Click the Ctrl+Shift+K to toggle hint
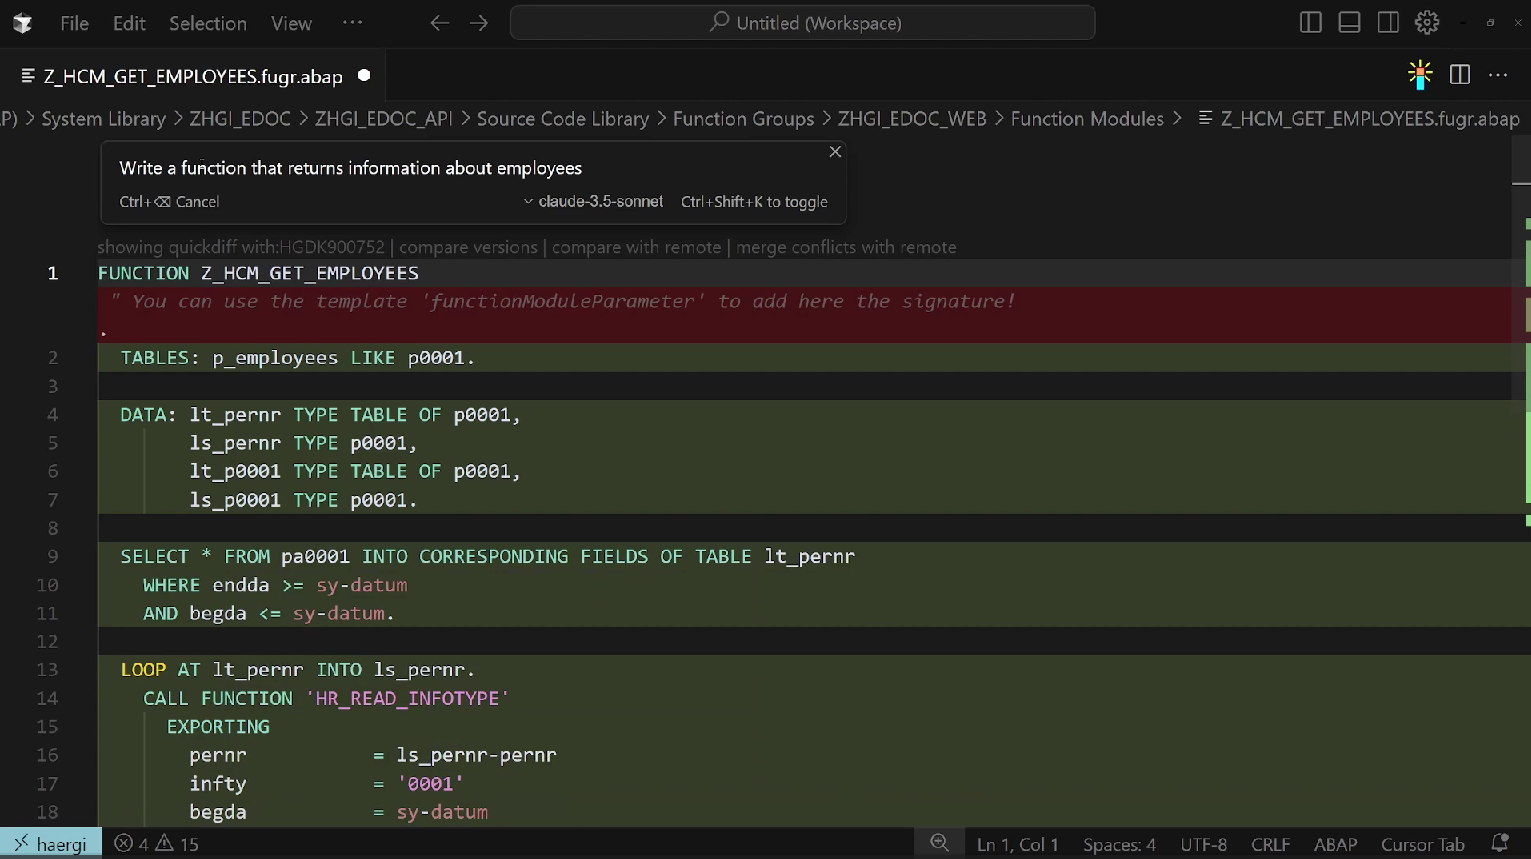The height and width of the screenshot is (859, 1531). [754, 202]
